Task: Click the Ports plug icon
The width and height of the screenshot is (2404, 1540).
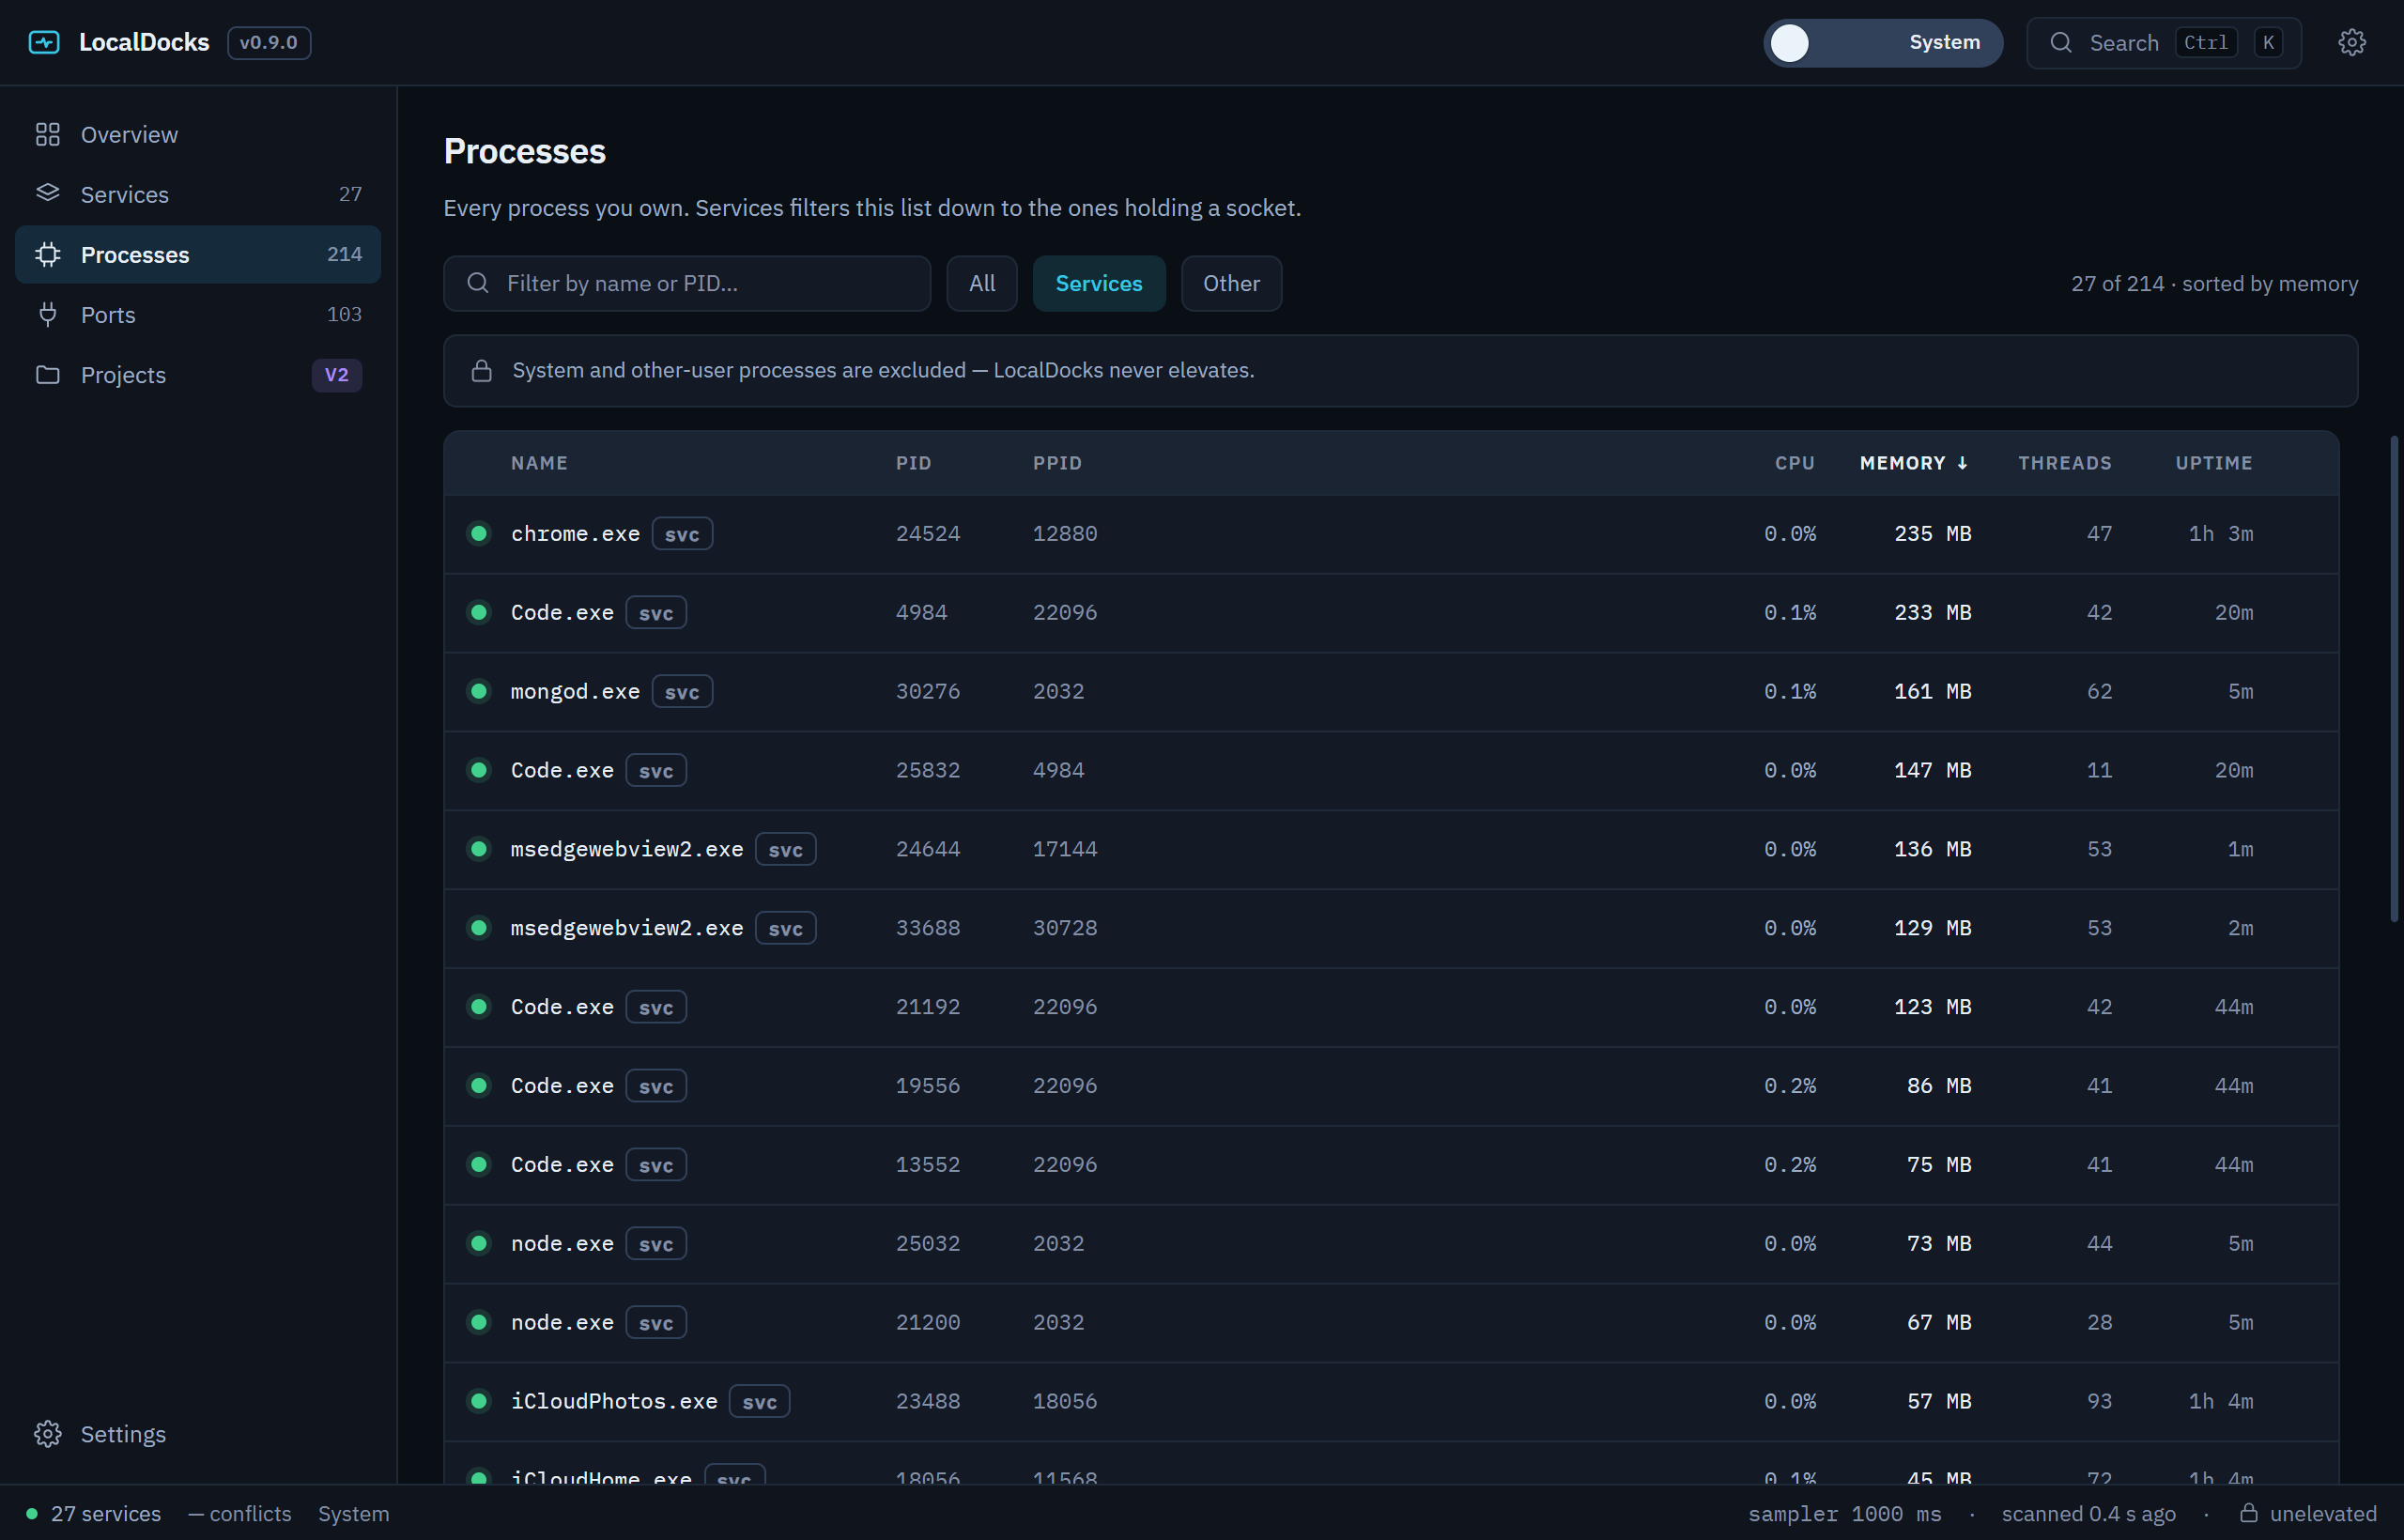Action: tap(48, 314)
